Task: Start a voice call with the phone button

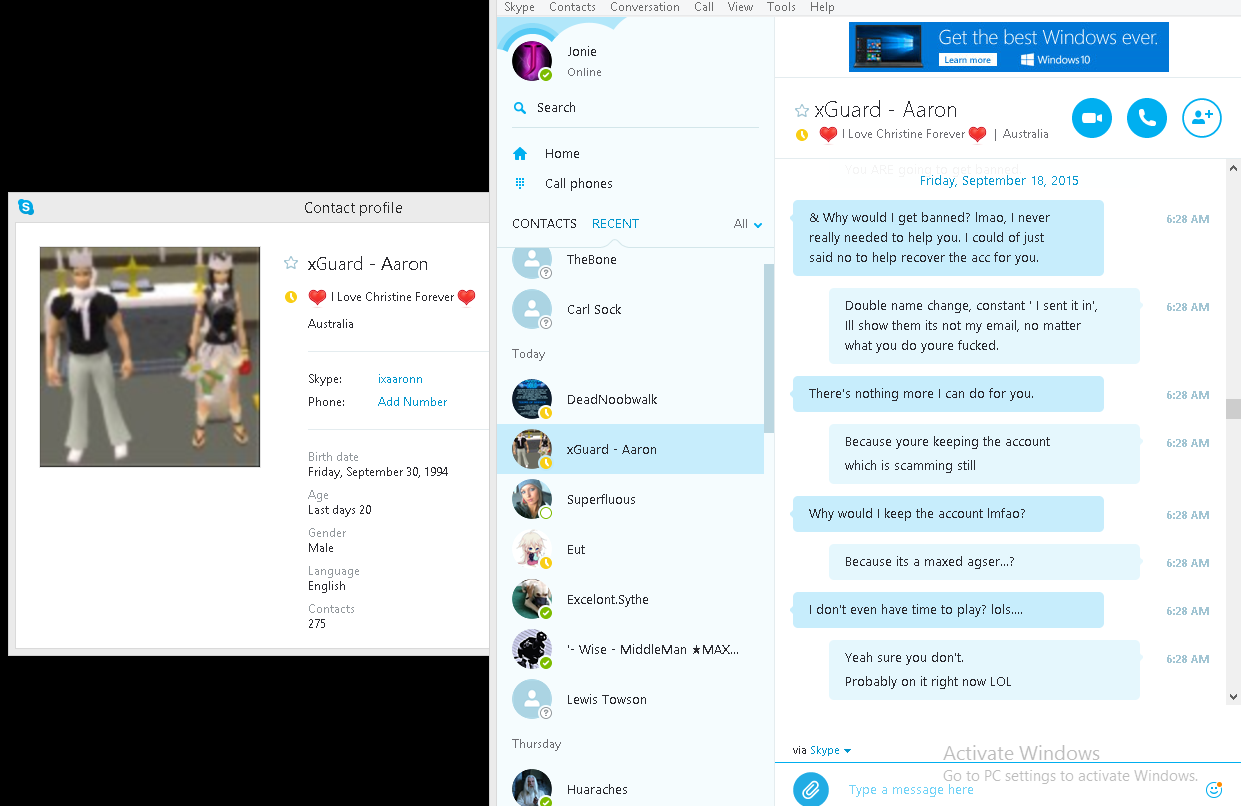Action: (x=1146, y=118)
